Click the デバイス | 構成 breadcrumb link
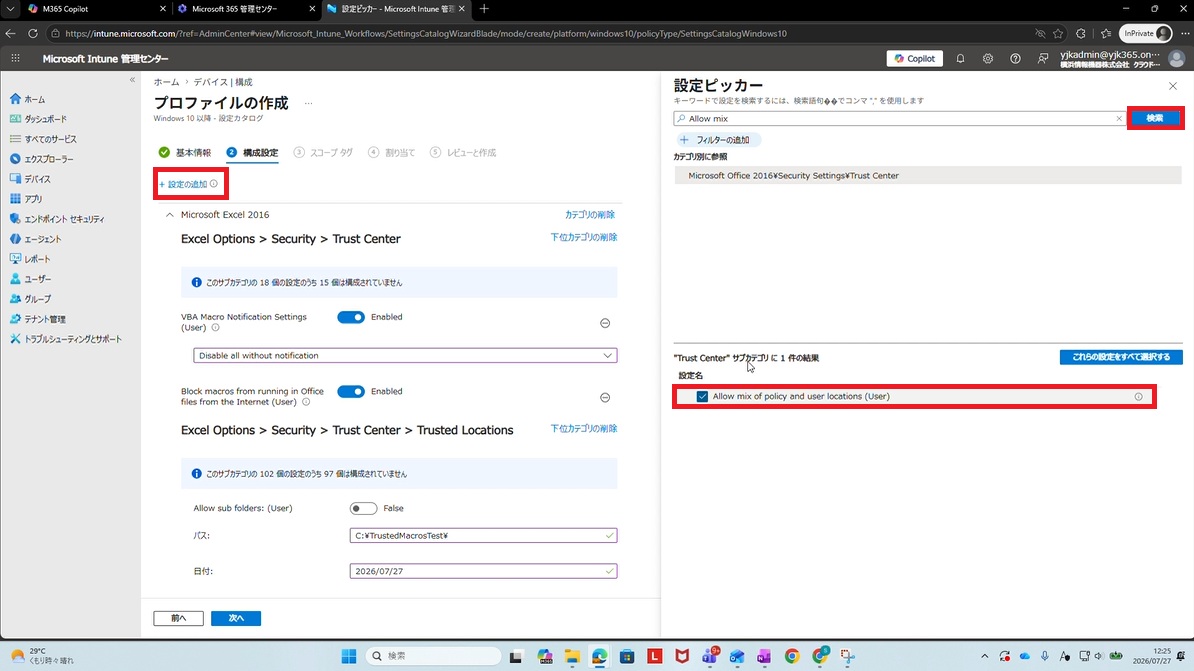This screenshot has height=671, width=1194. [x=222, y=82]
